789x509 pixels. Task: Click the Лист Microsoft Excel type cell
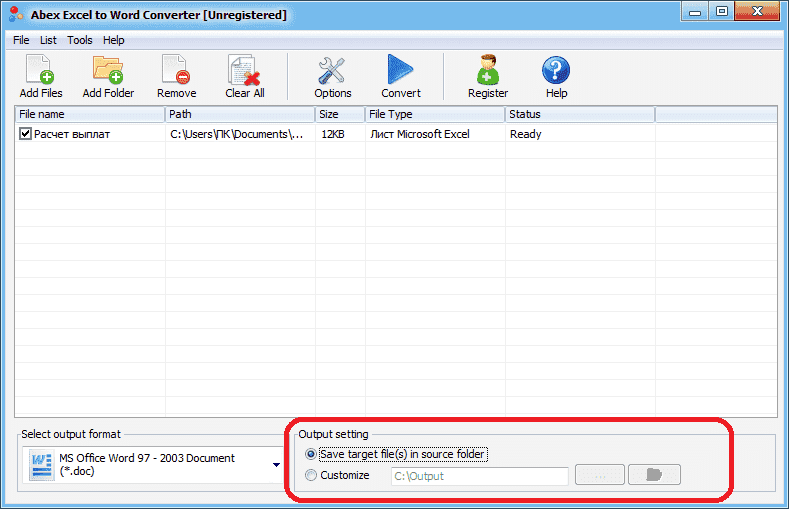point(420,134)
